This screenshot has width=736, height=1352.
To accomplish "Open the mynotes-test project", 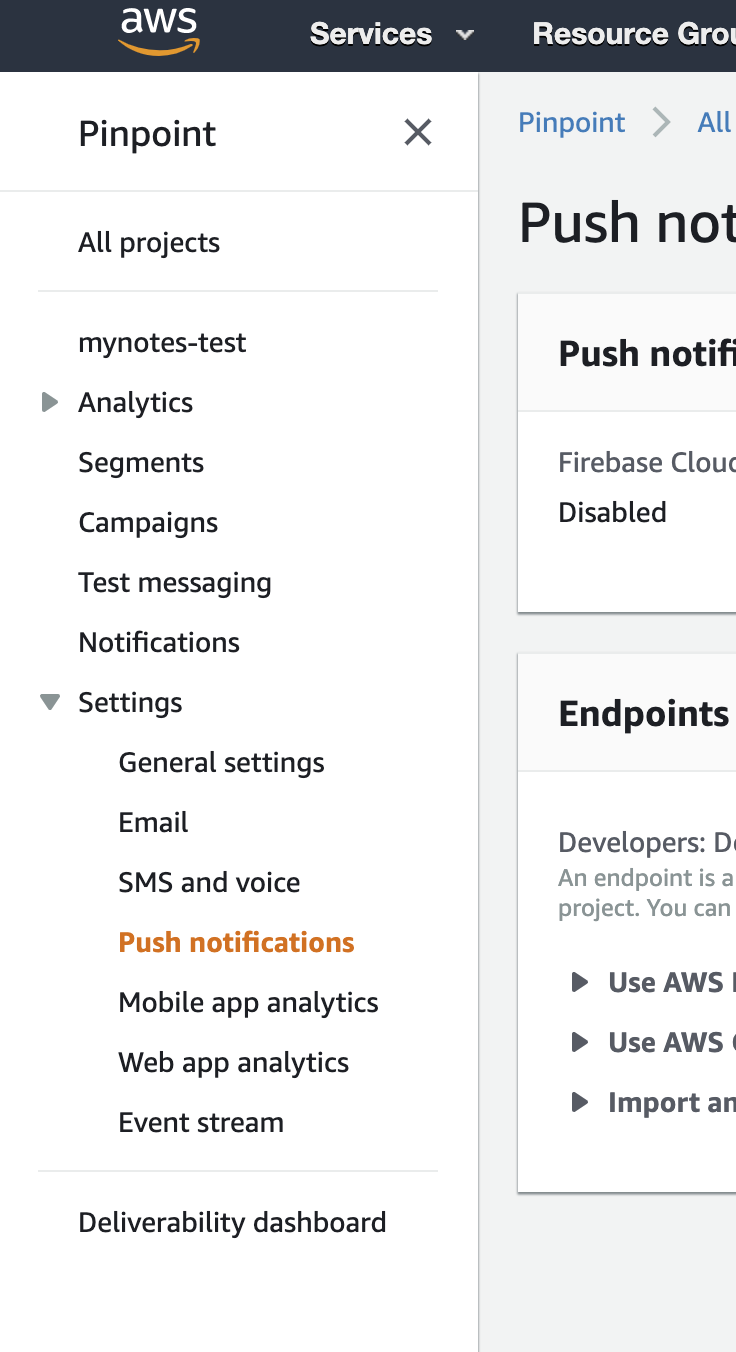I will [x=162, y=342].
